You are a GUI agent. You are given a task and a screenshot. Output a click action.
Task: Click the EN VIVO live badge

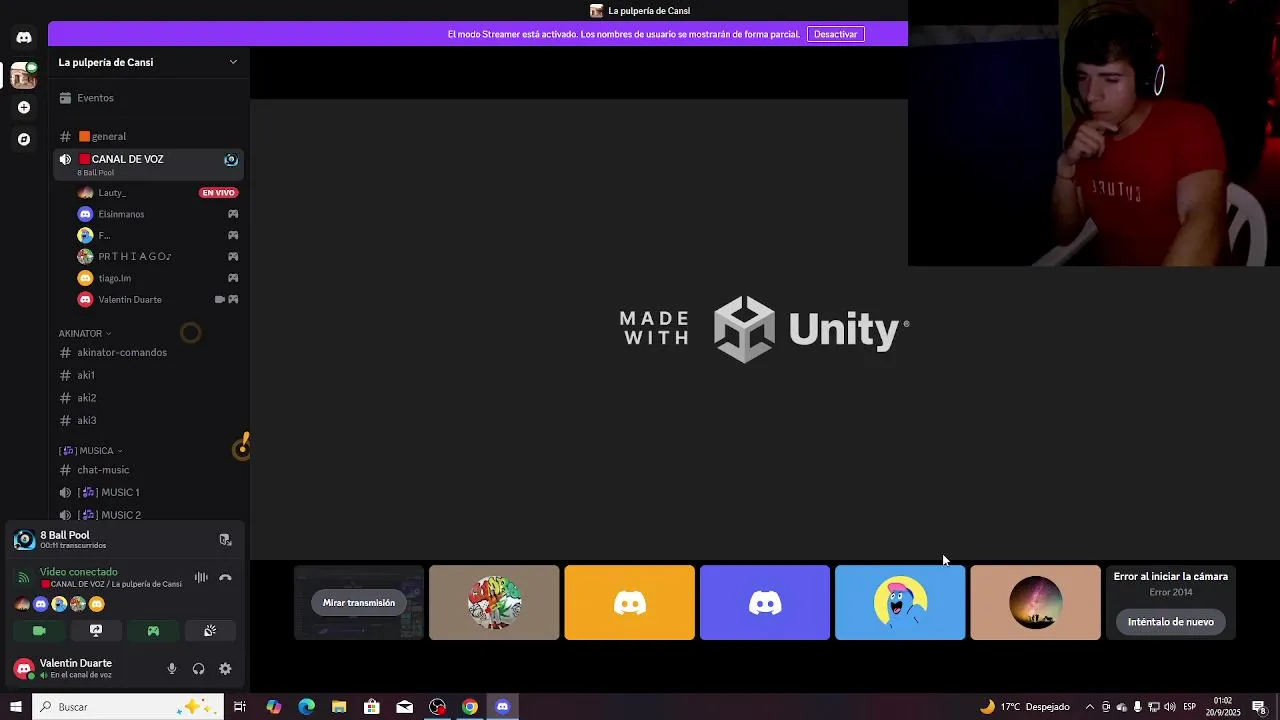point(218,193)
